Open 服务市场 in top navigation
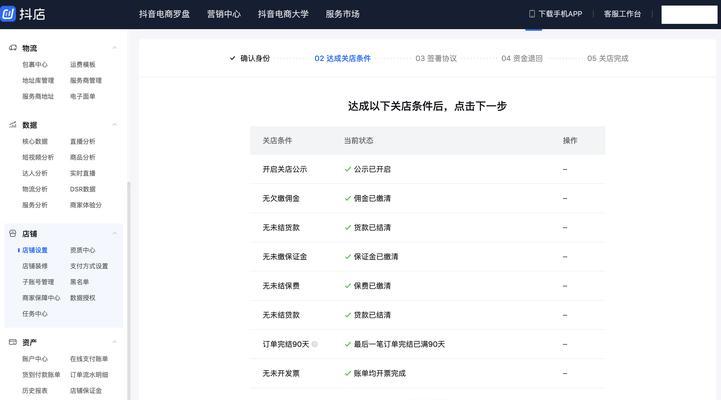This screenshot has width=721, height=400. coord(343,14)
